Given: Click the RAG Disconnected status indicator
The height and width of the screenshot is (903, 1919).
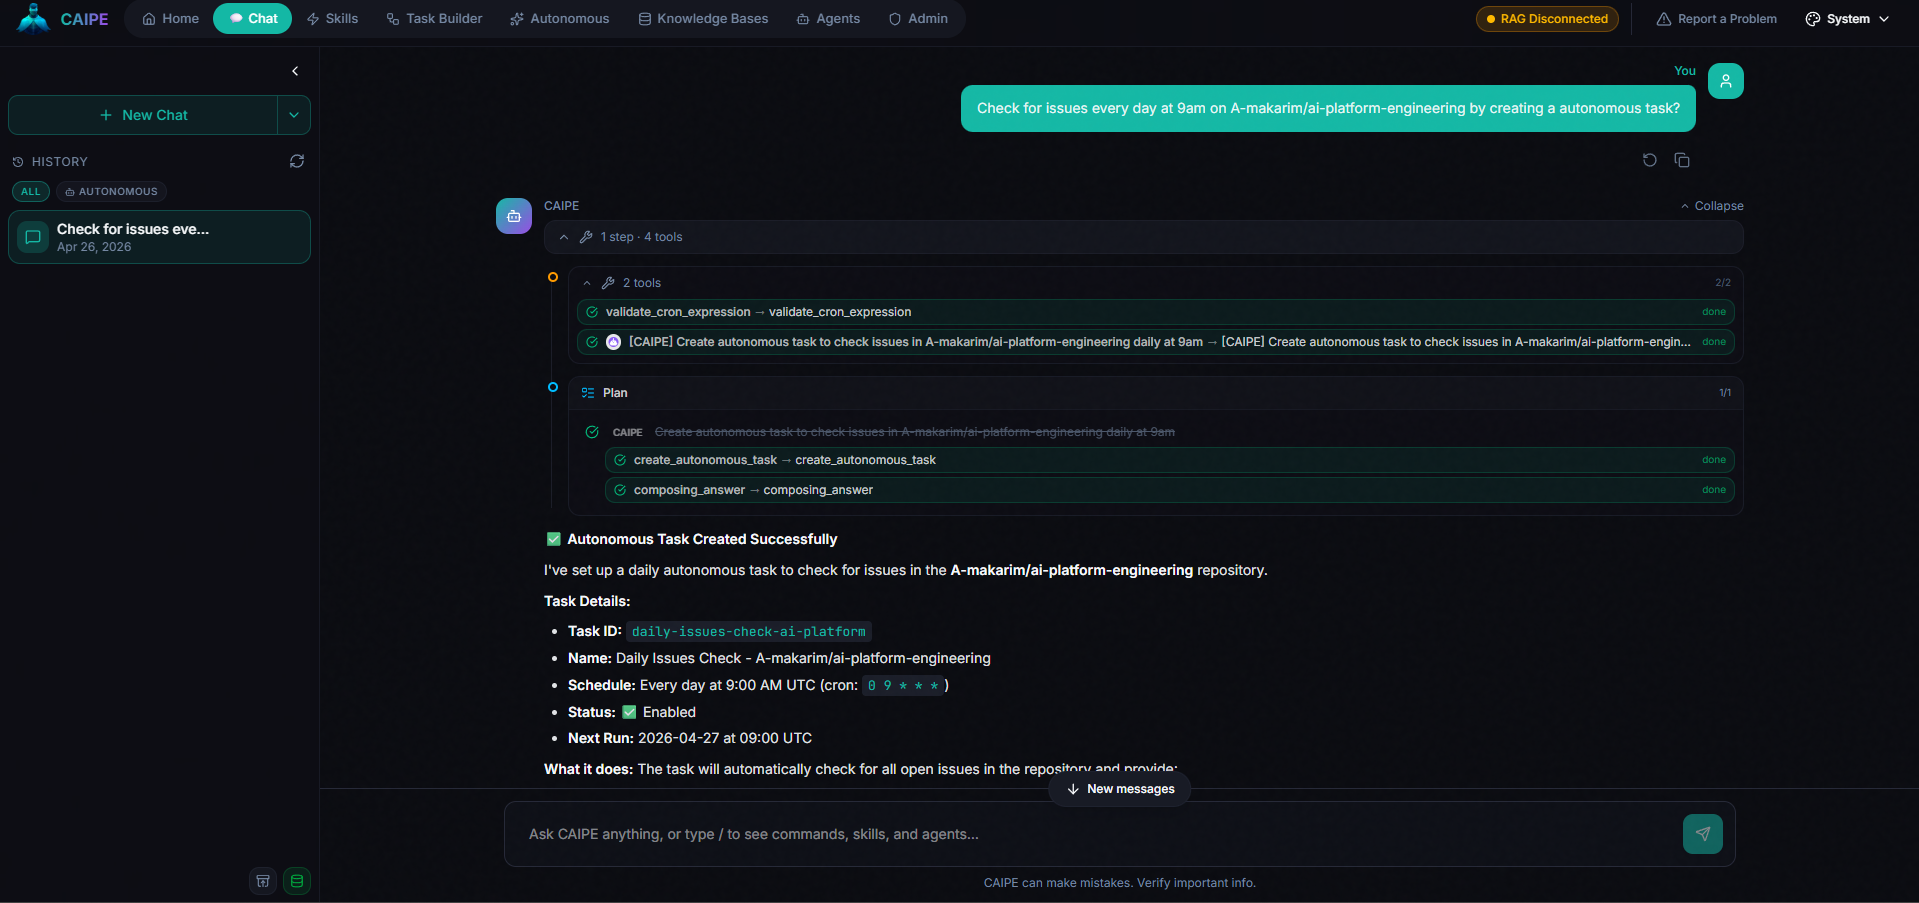Looking at the screenshot, I should click(1546, 18).
